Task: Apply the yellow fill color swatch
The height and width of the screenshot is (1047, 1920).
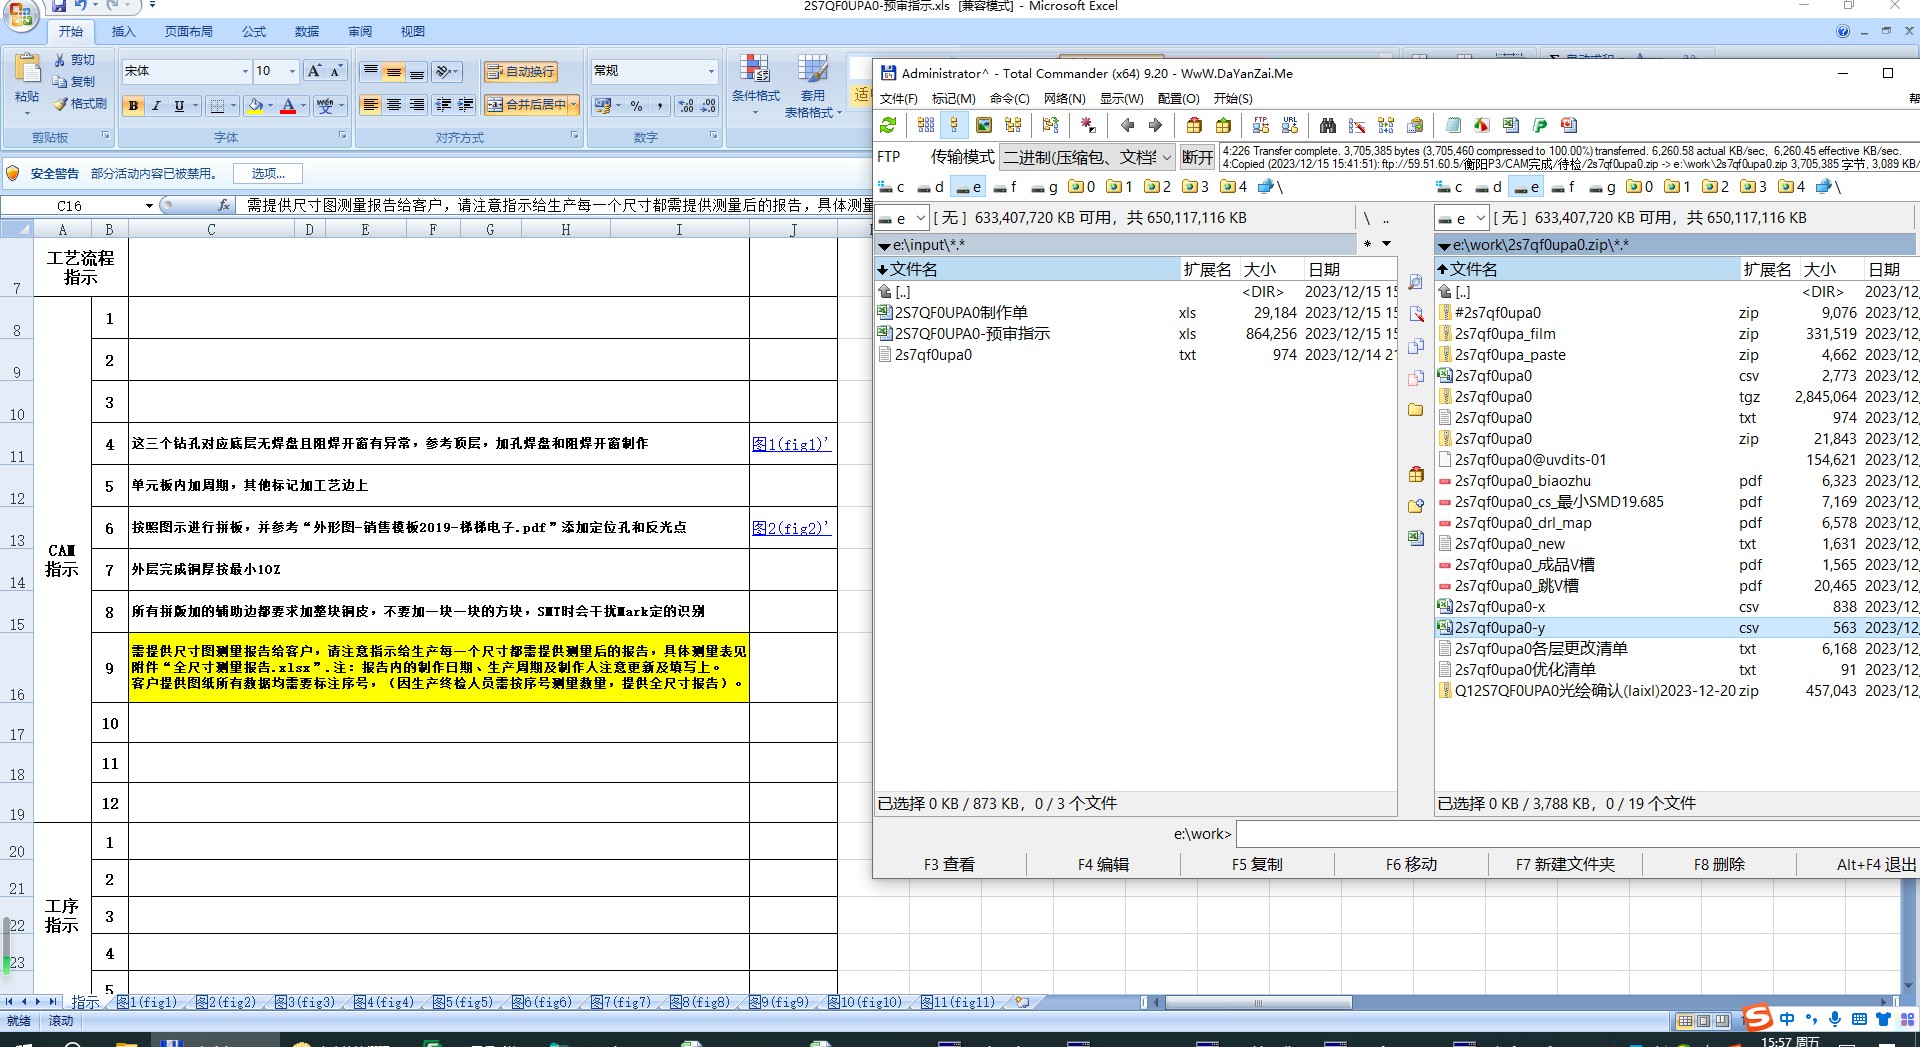Action: click(256, 105)
